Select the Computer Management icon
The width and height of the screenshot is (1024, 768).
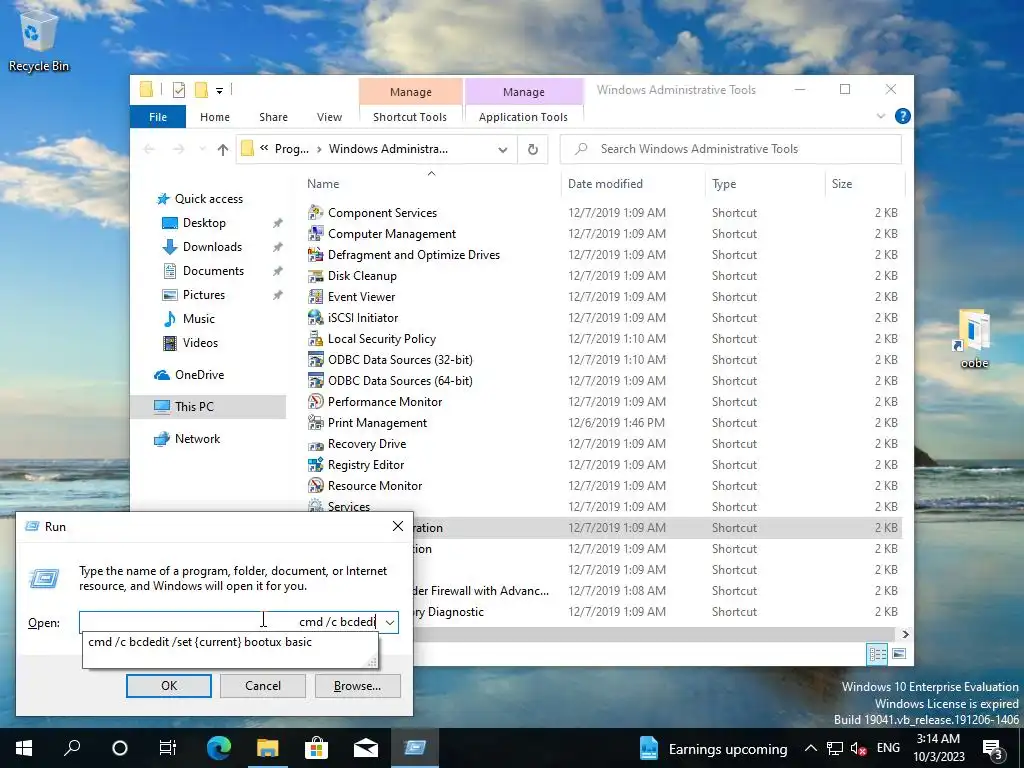[315, 233]
